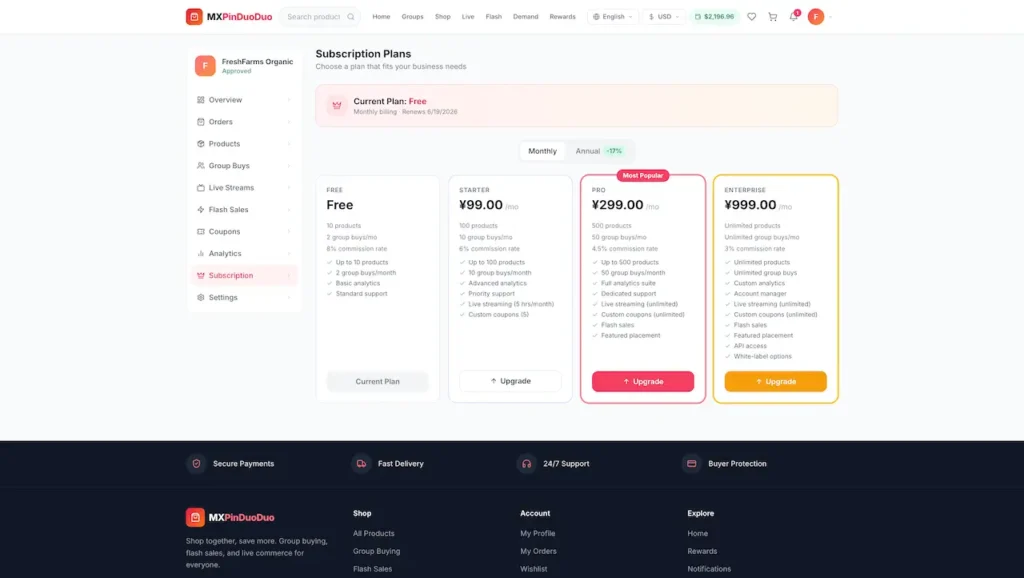Switch billing to Annual
The height and width of the screenshot is (578, 1024).
(x=599, y=151)
